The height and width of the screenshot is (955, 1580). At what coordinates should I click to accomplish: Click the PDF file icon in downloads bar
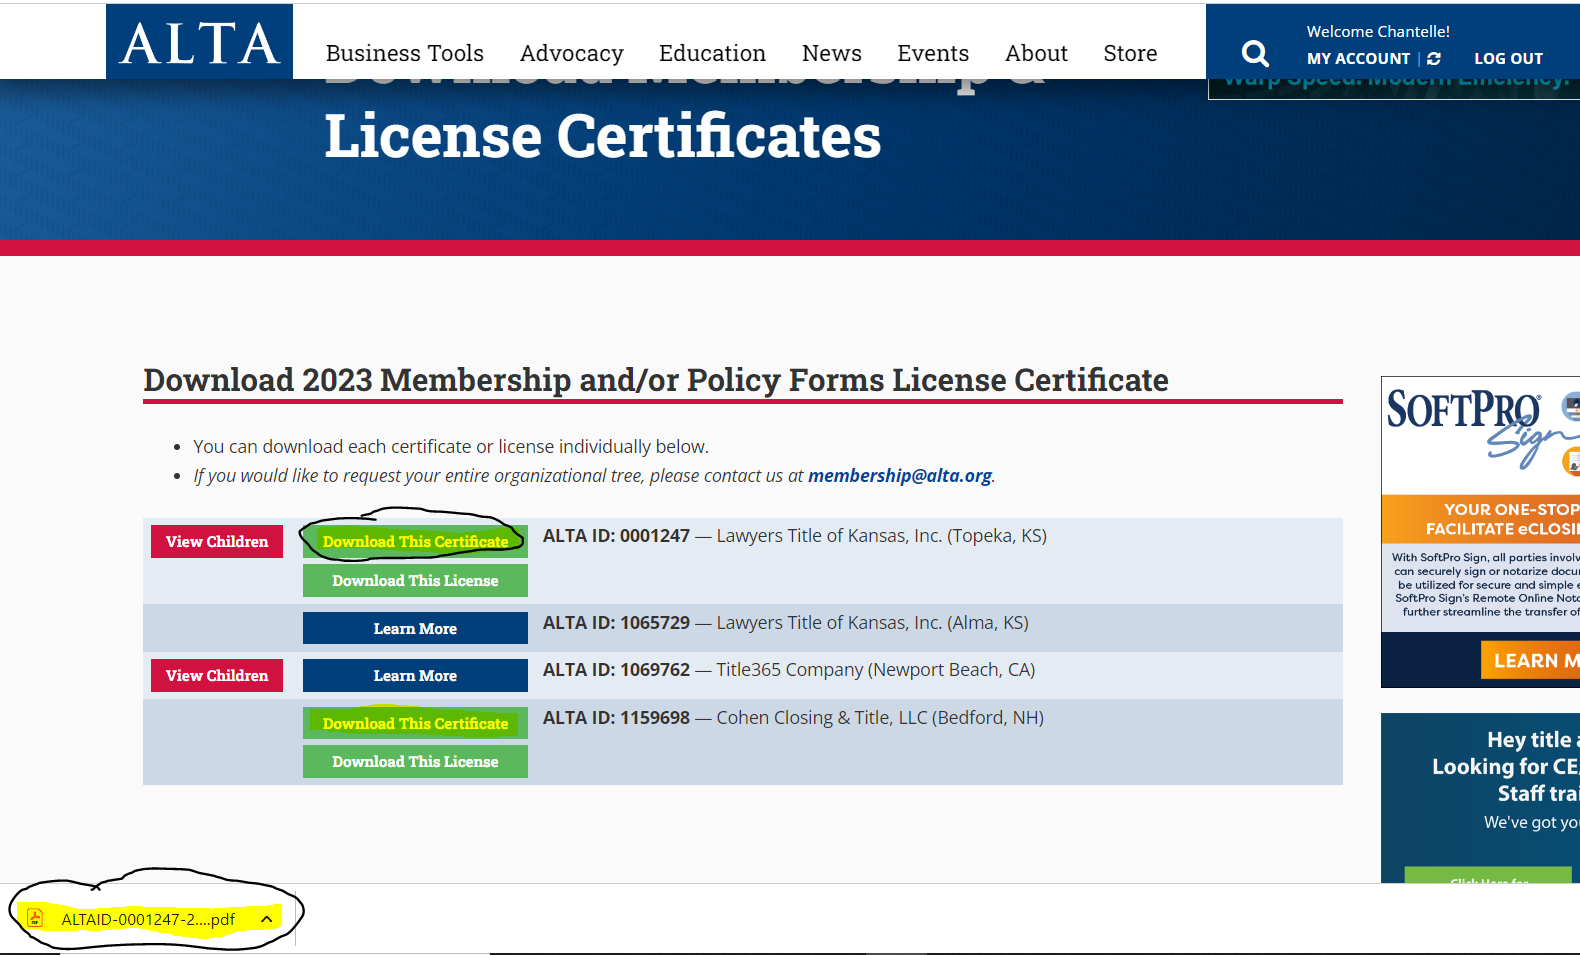point(35,918)
